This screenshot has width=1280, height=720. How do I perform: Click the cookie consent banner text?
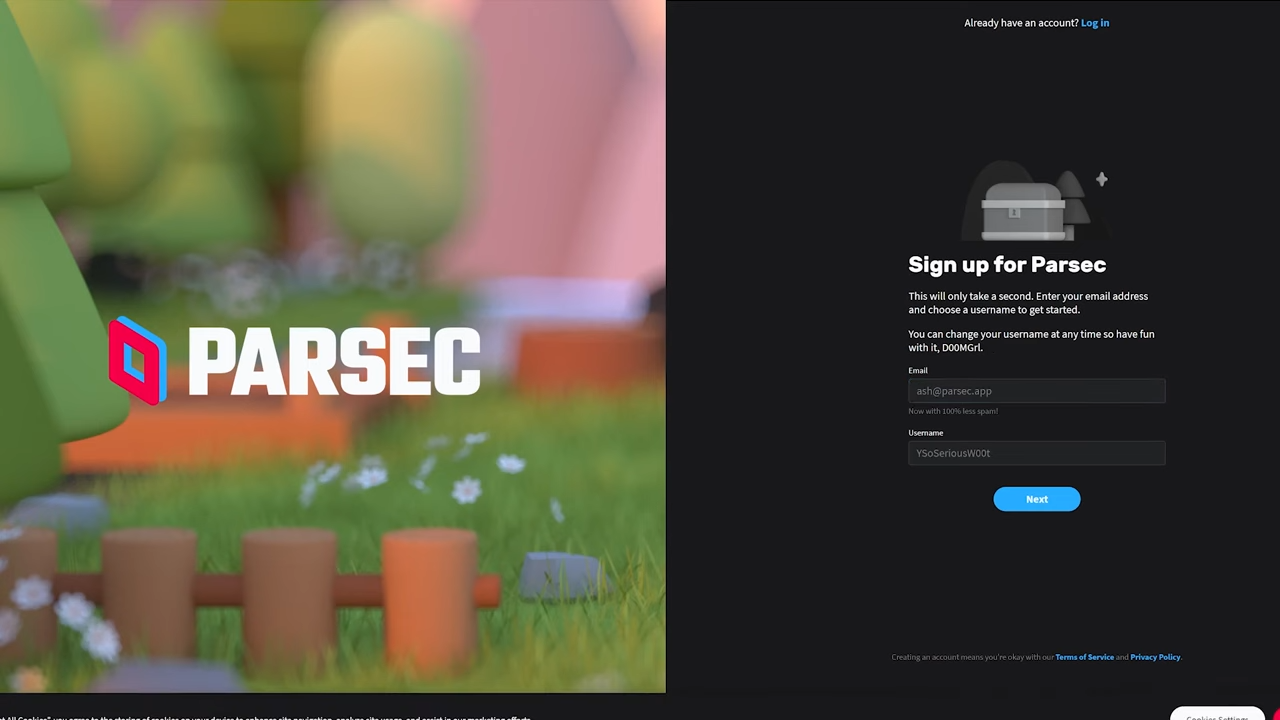(266, 717)
